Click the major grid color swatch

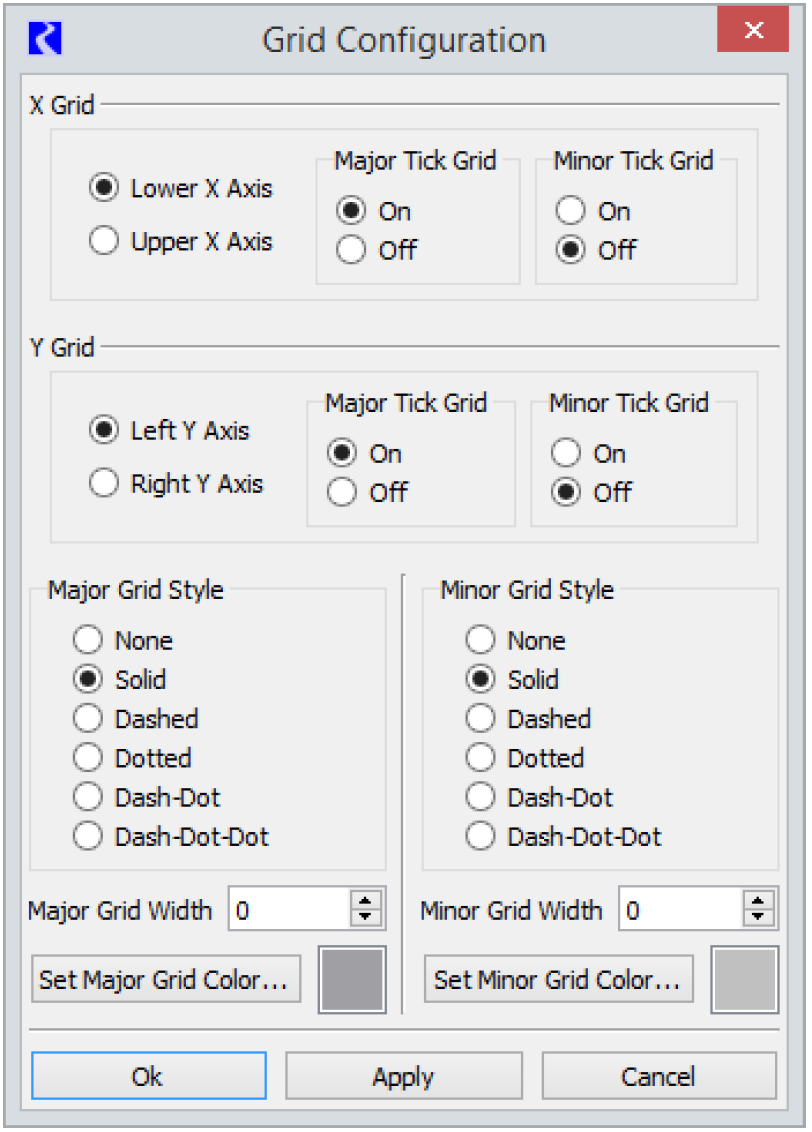[x=351, y=980]
